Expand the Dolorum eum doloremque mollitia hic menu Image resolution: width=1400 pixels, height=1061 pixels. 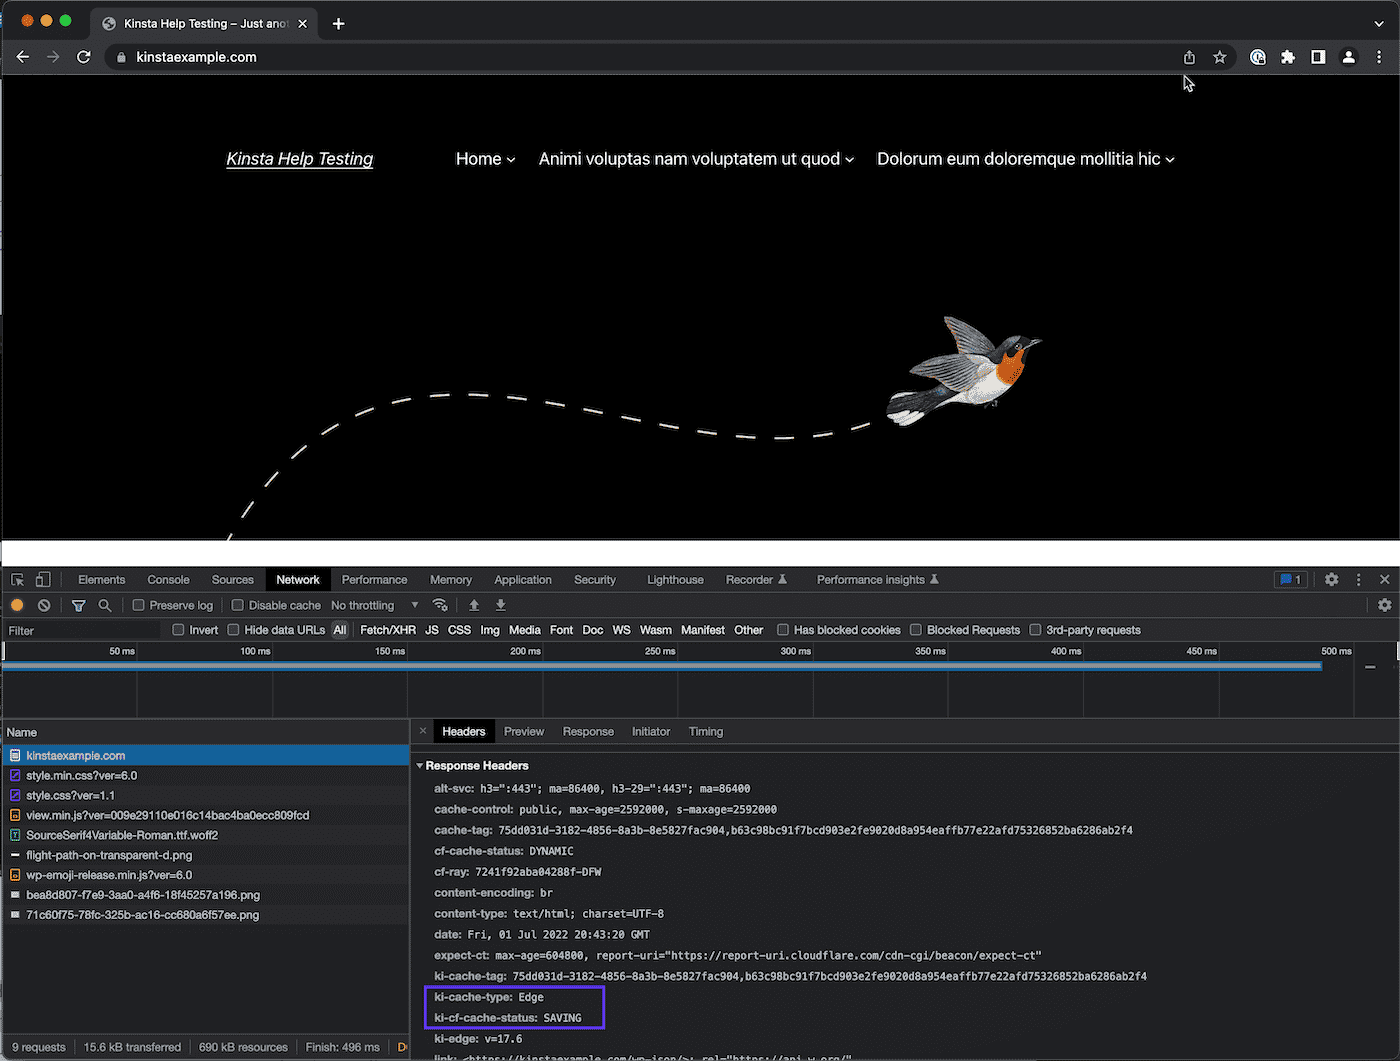point(1025,159)
